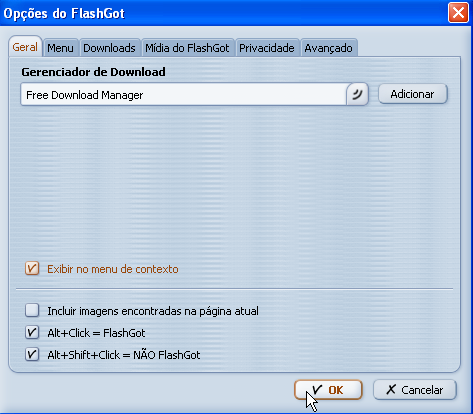This screenshot has width=473, height=414.
Task: Switch to the Menu tab
Action: (x=60, y=48)
